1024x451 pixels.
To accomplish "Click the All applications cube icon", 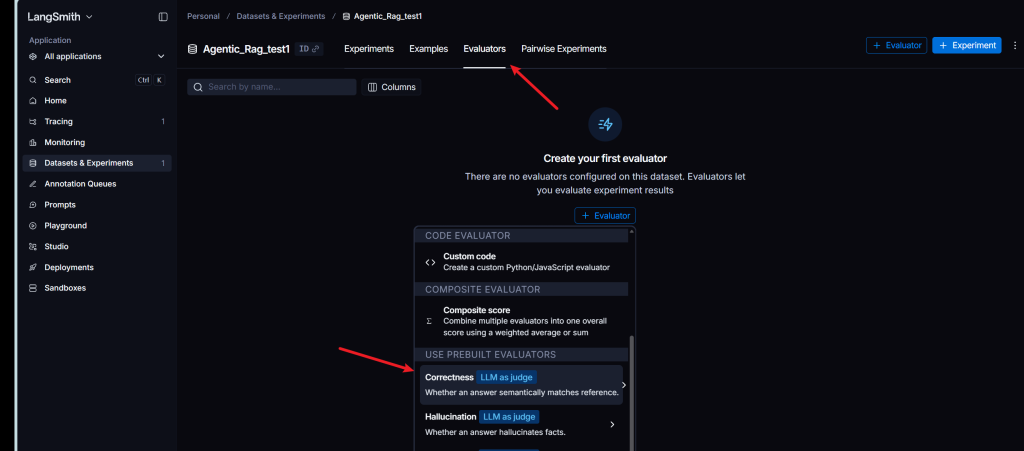I will [33, 57].
